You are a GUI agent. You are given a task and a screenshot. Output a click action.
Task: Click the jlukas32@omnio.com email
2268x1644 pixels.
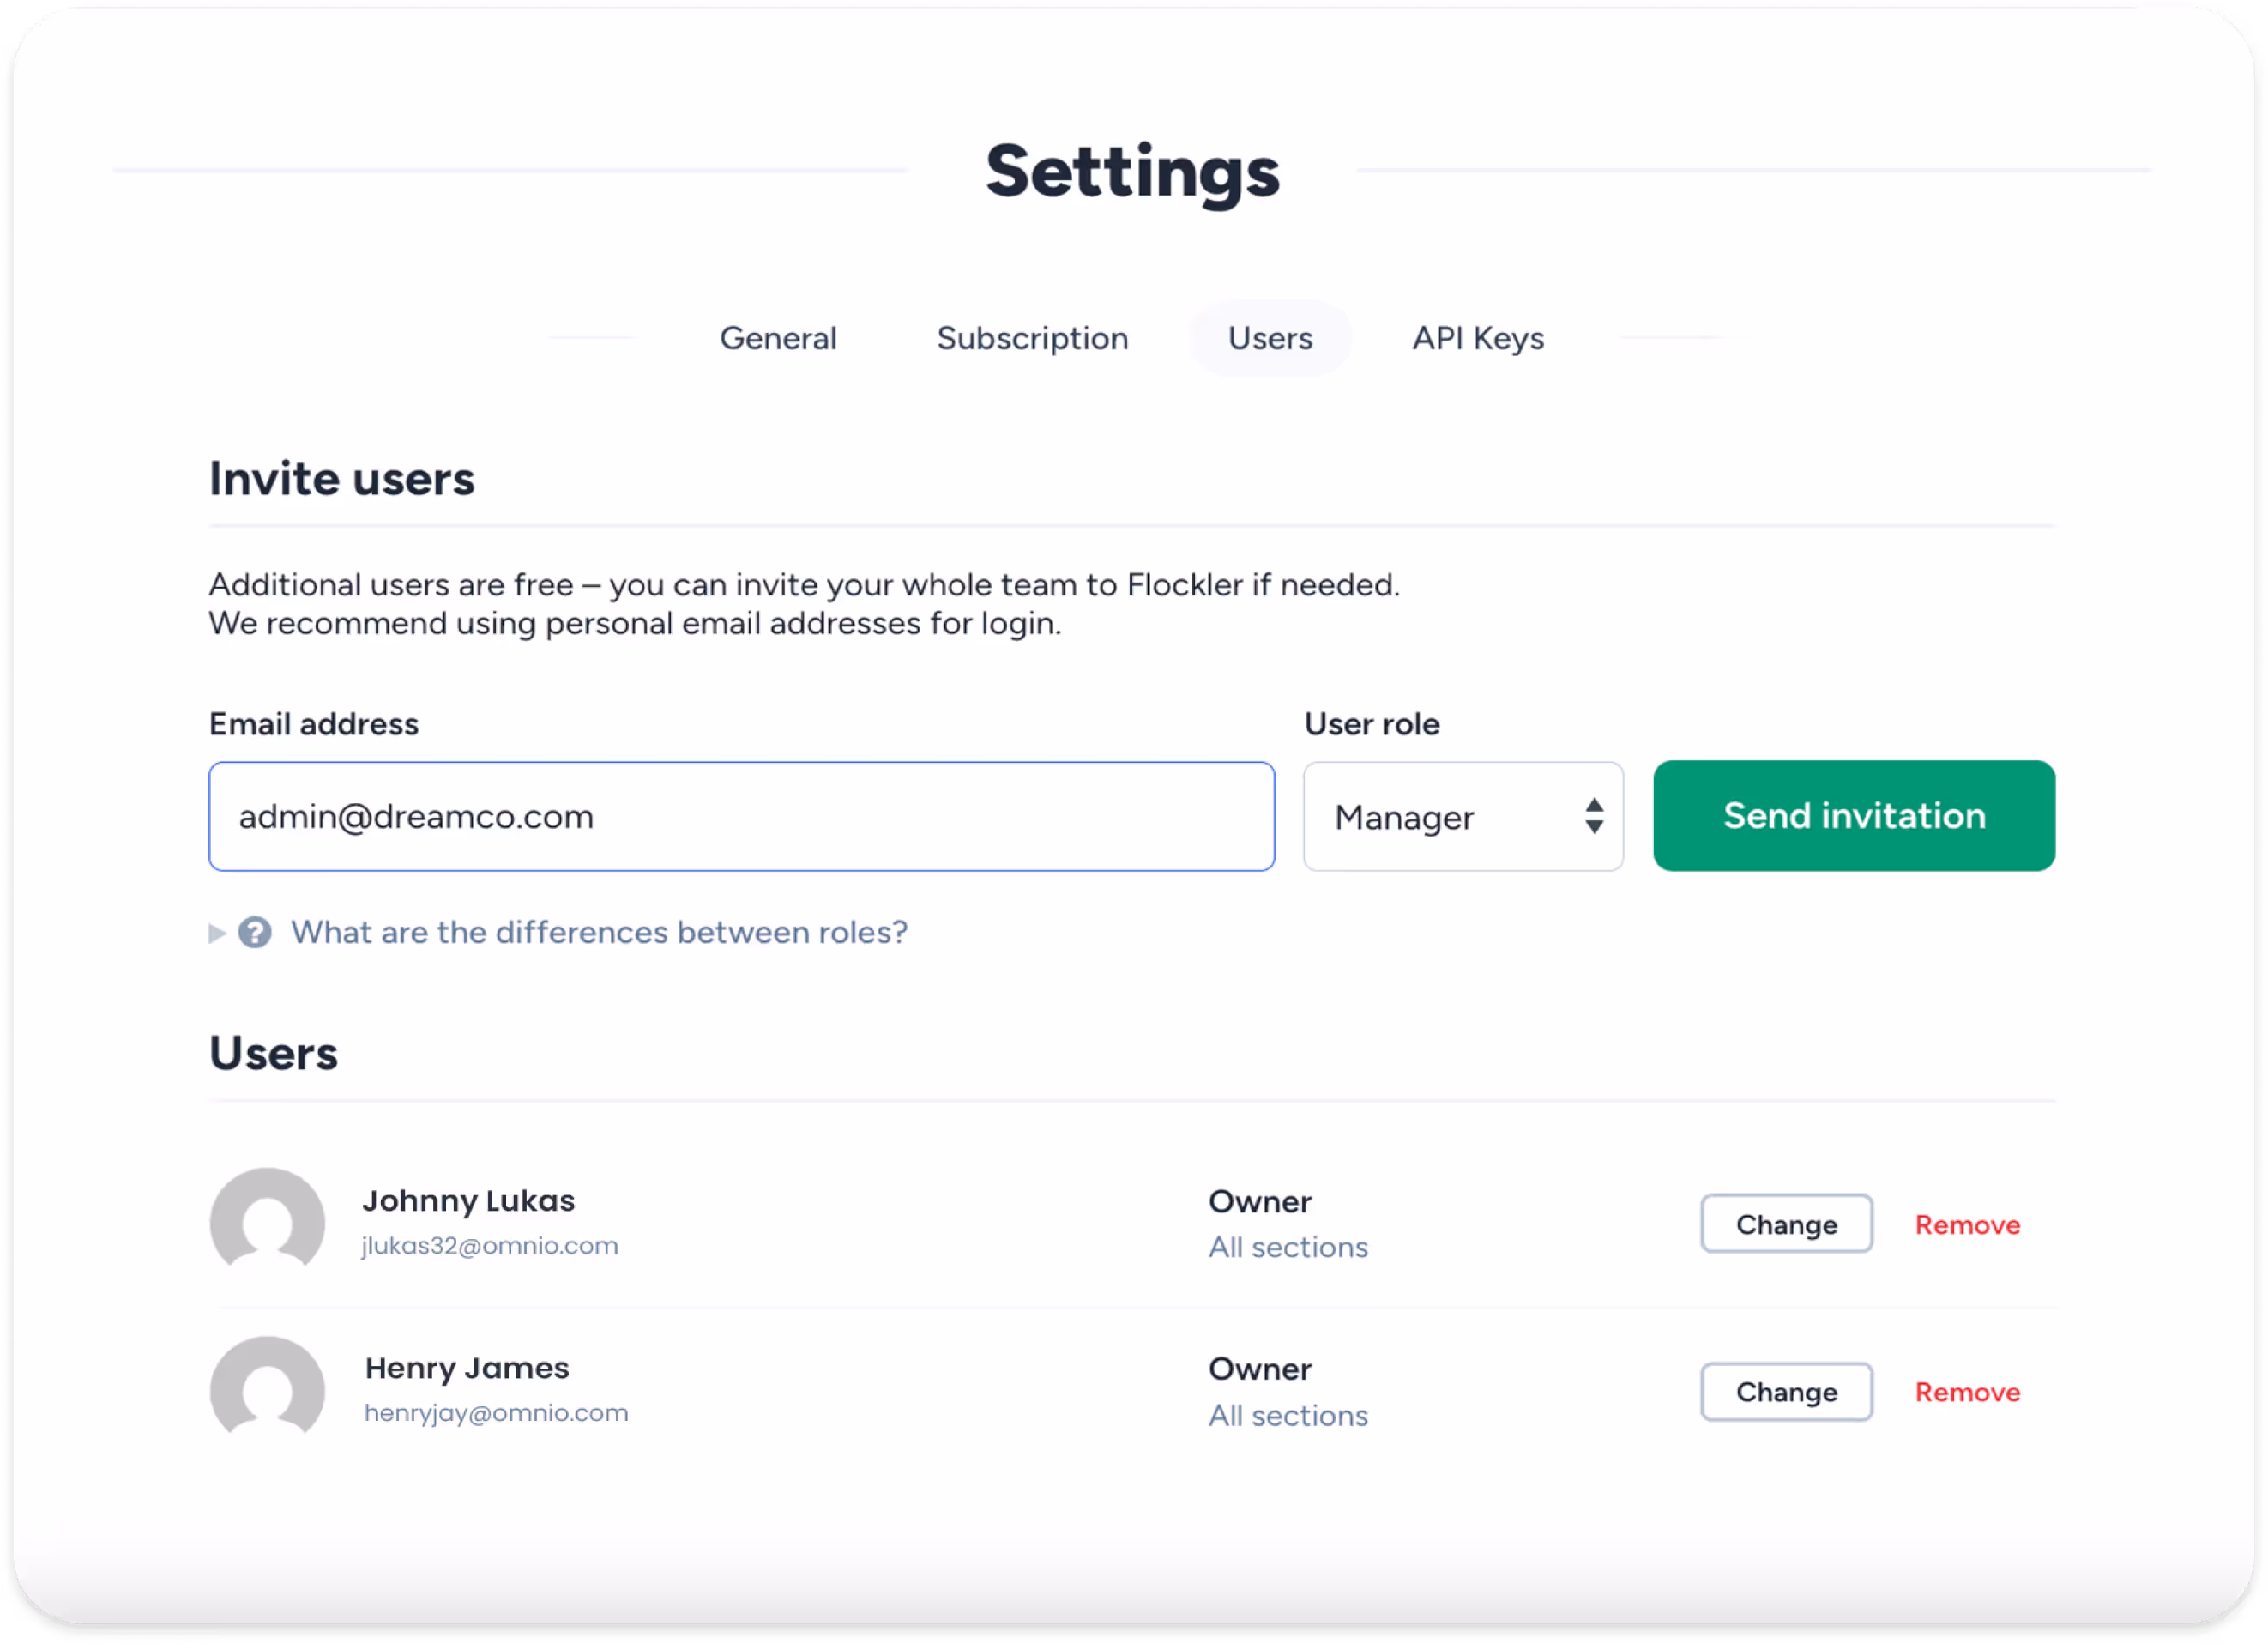pyautogui.click(x=490, y=1246)
